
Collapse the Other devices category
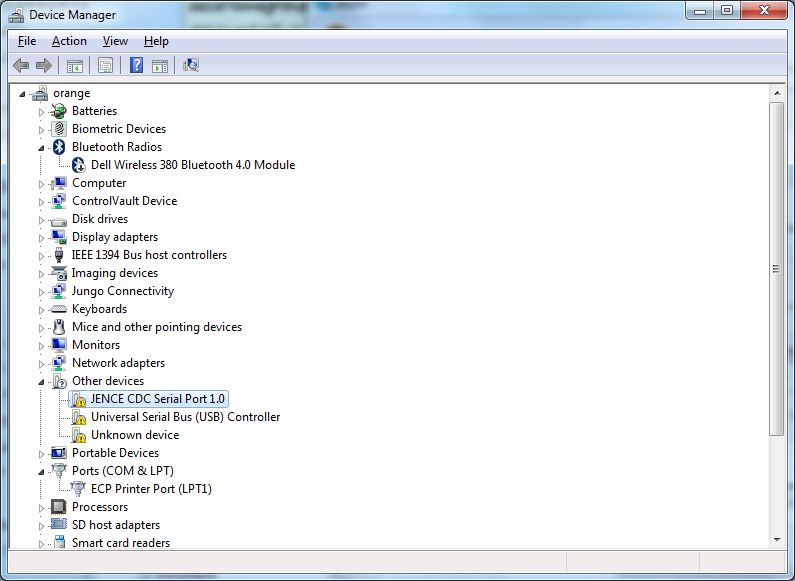[41, 382]
